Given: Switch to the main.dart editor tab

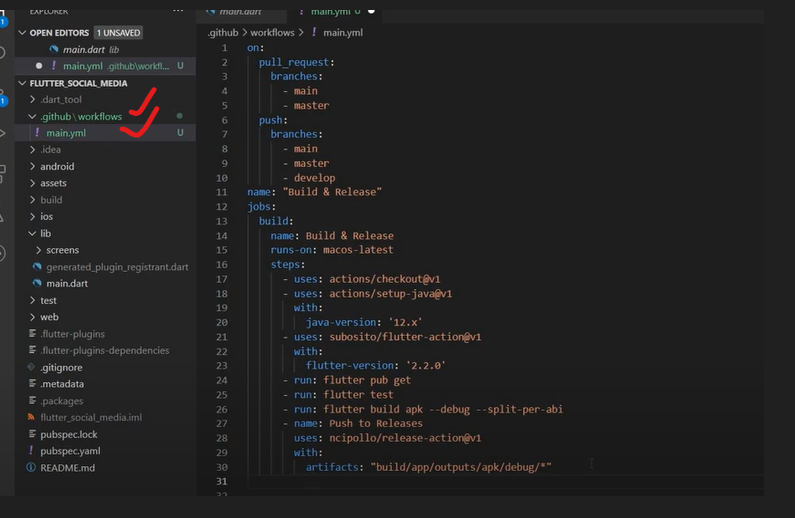Looking at the screenshot, I should pos(241,11).
